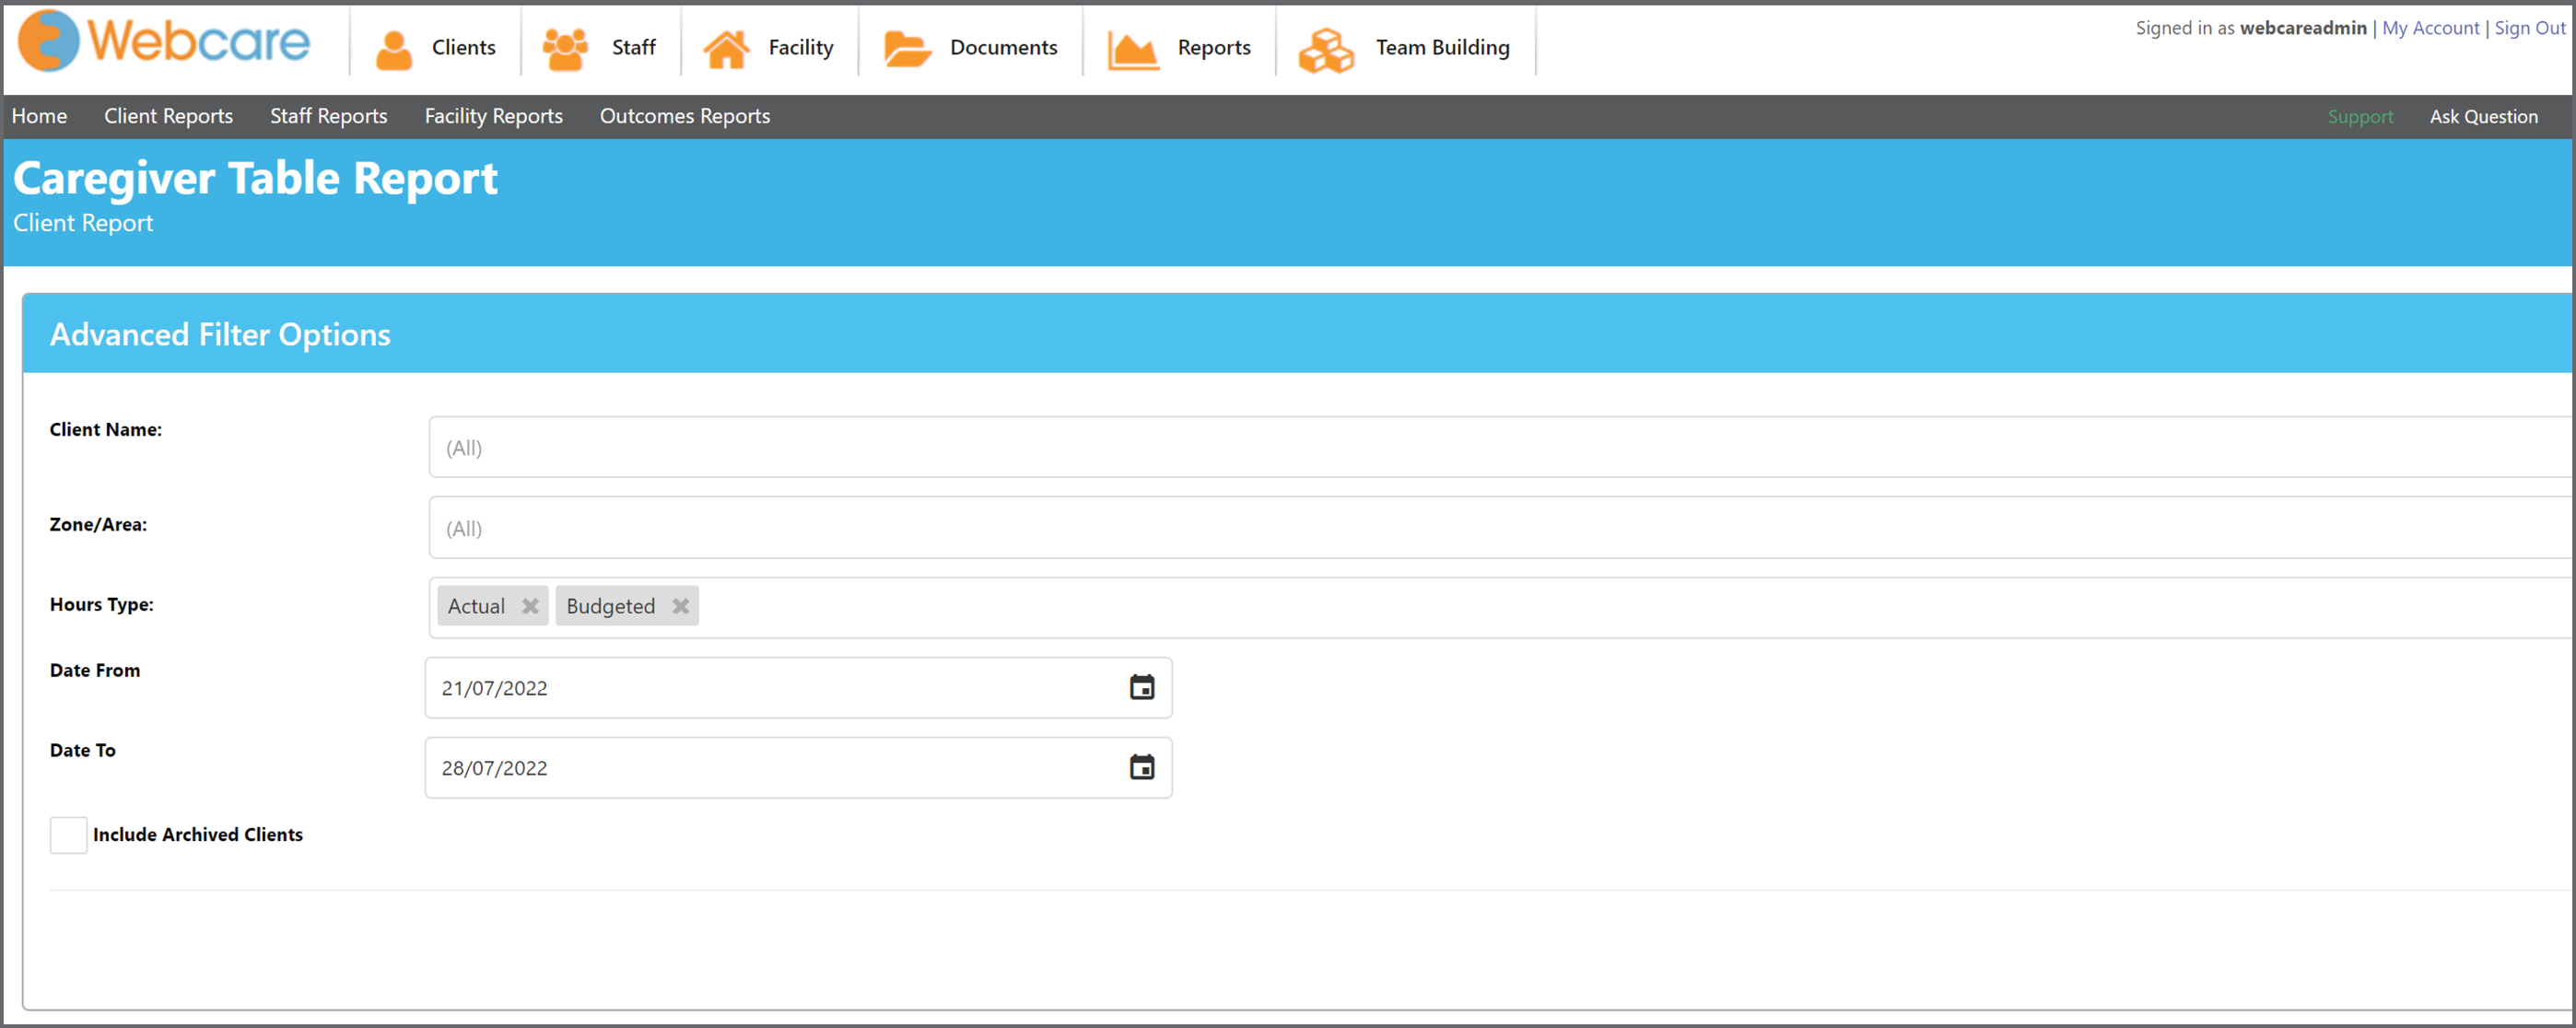Image resolution: width=2576 pixels, height=1028 pixels.
Task: Click the Facility house icon
Action: 726,49
